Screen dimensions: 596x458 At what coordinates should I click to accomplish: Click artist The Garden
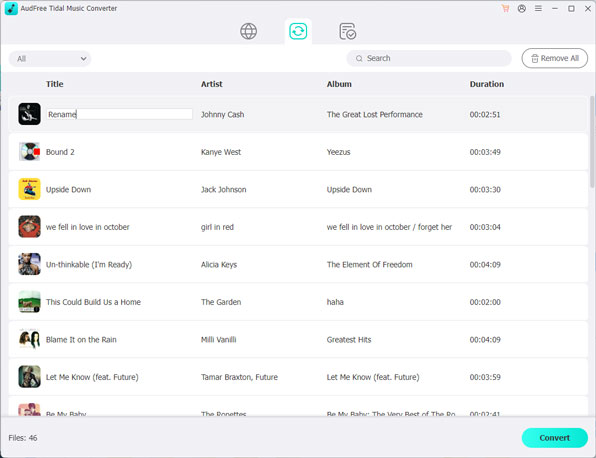point(221,302)
